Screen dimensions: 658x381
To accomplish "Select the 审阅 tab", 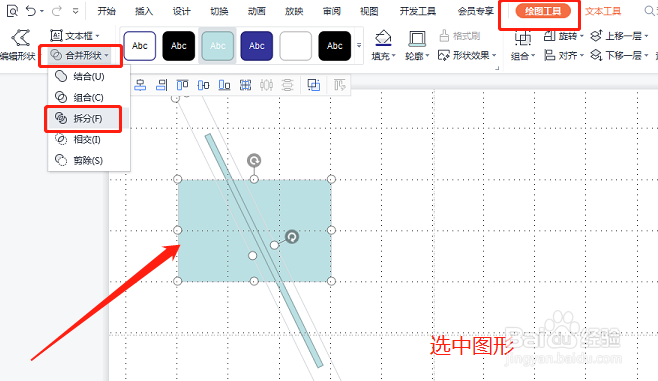I will pyautogui.click(x=332, y=11).
